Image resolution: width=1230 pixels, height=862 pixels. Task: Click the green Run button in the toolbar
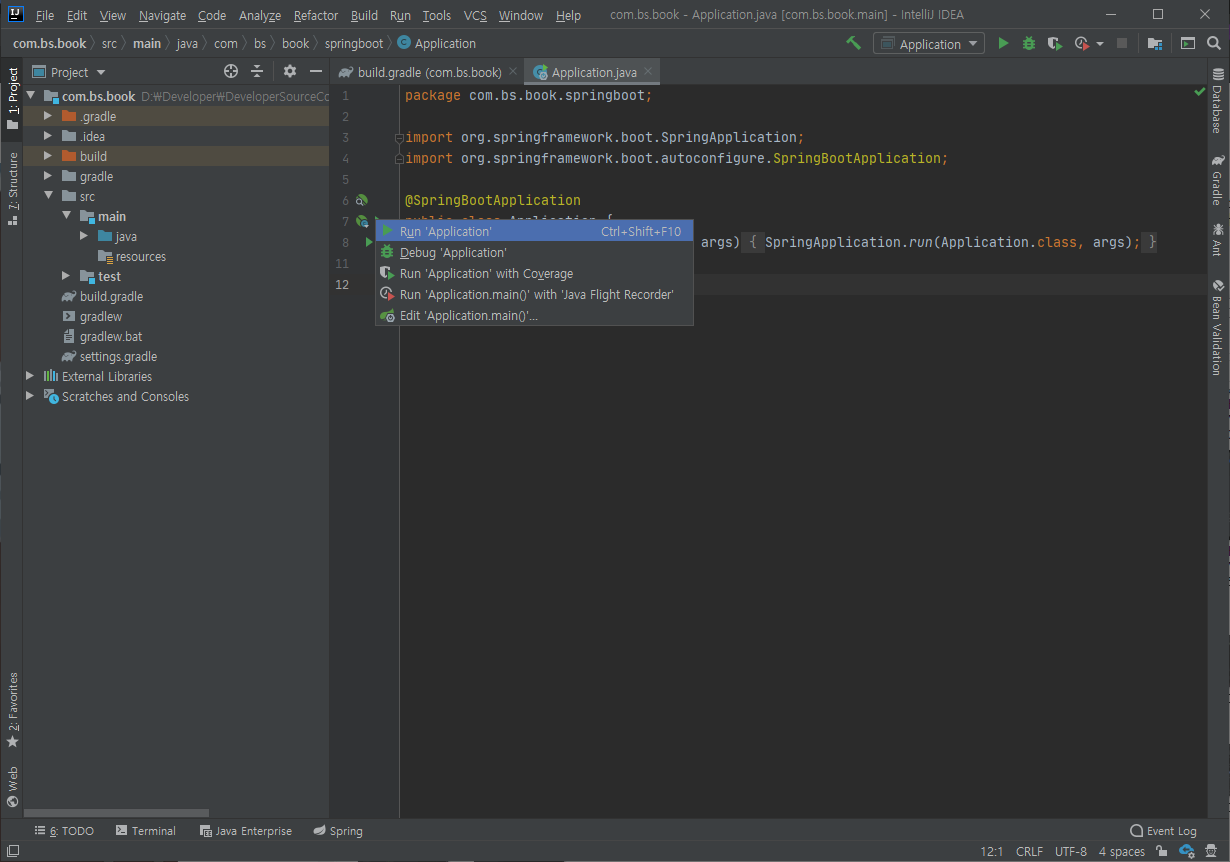(1003, 44)
